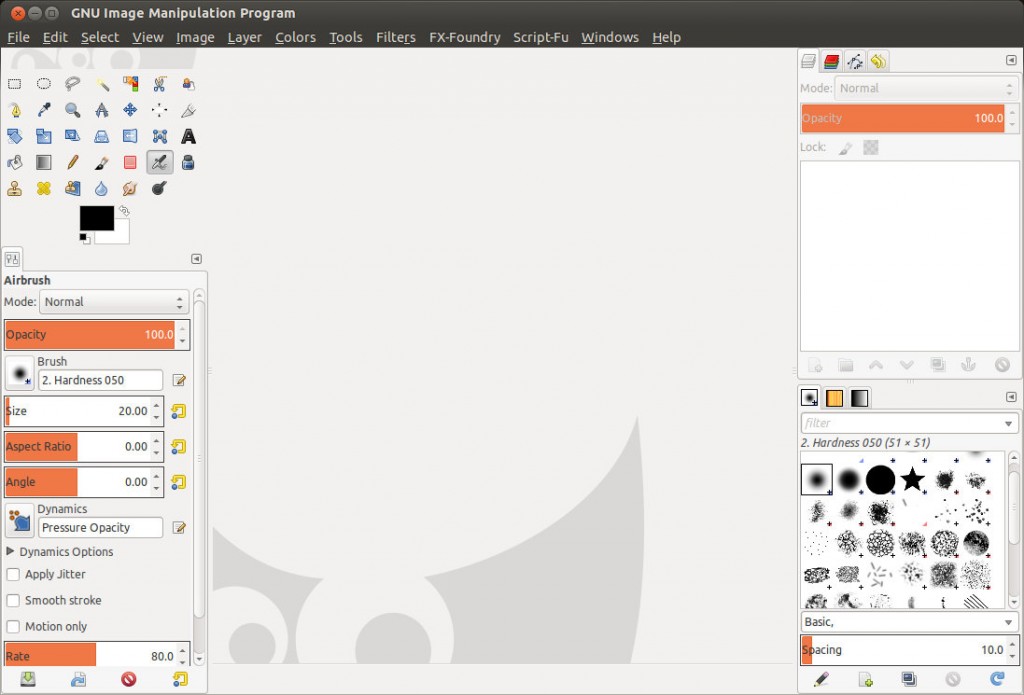Switch to the Patterns tab
1024x695 pixels.
[x=835, y=398]
